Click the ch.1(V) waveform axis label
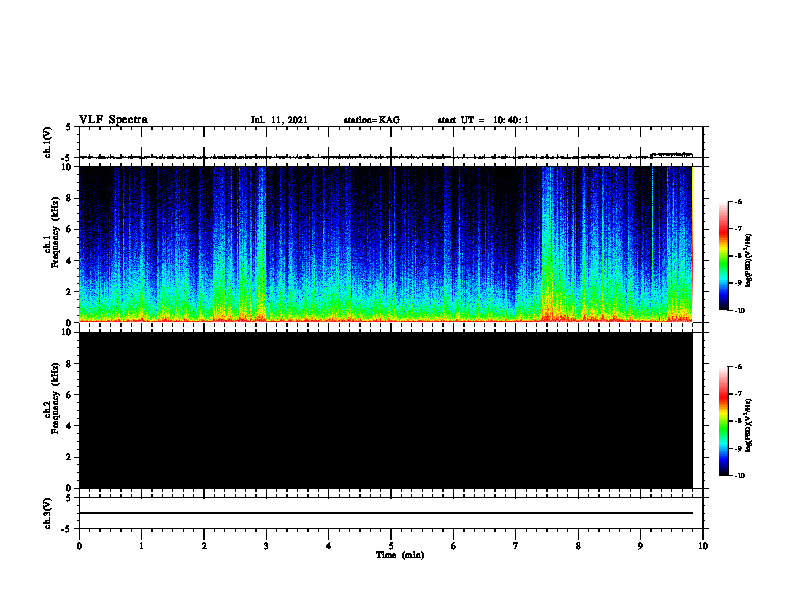 47,142
